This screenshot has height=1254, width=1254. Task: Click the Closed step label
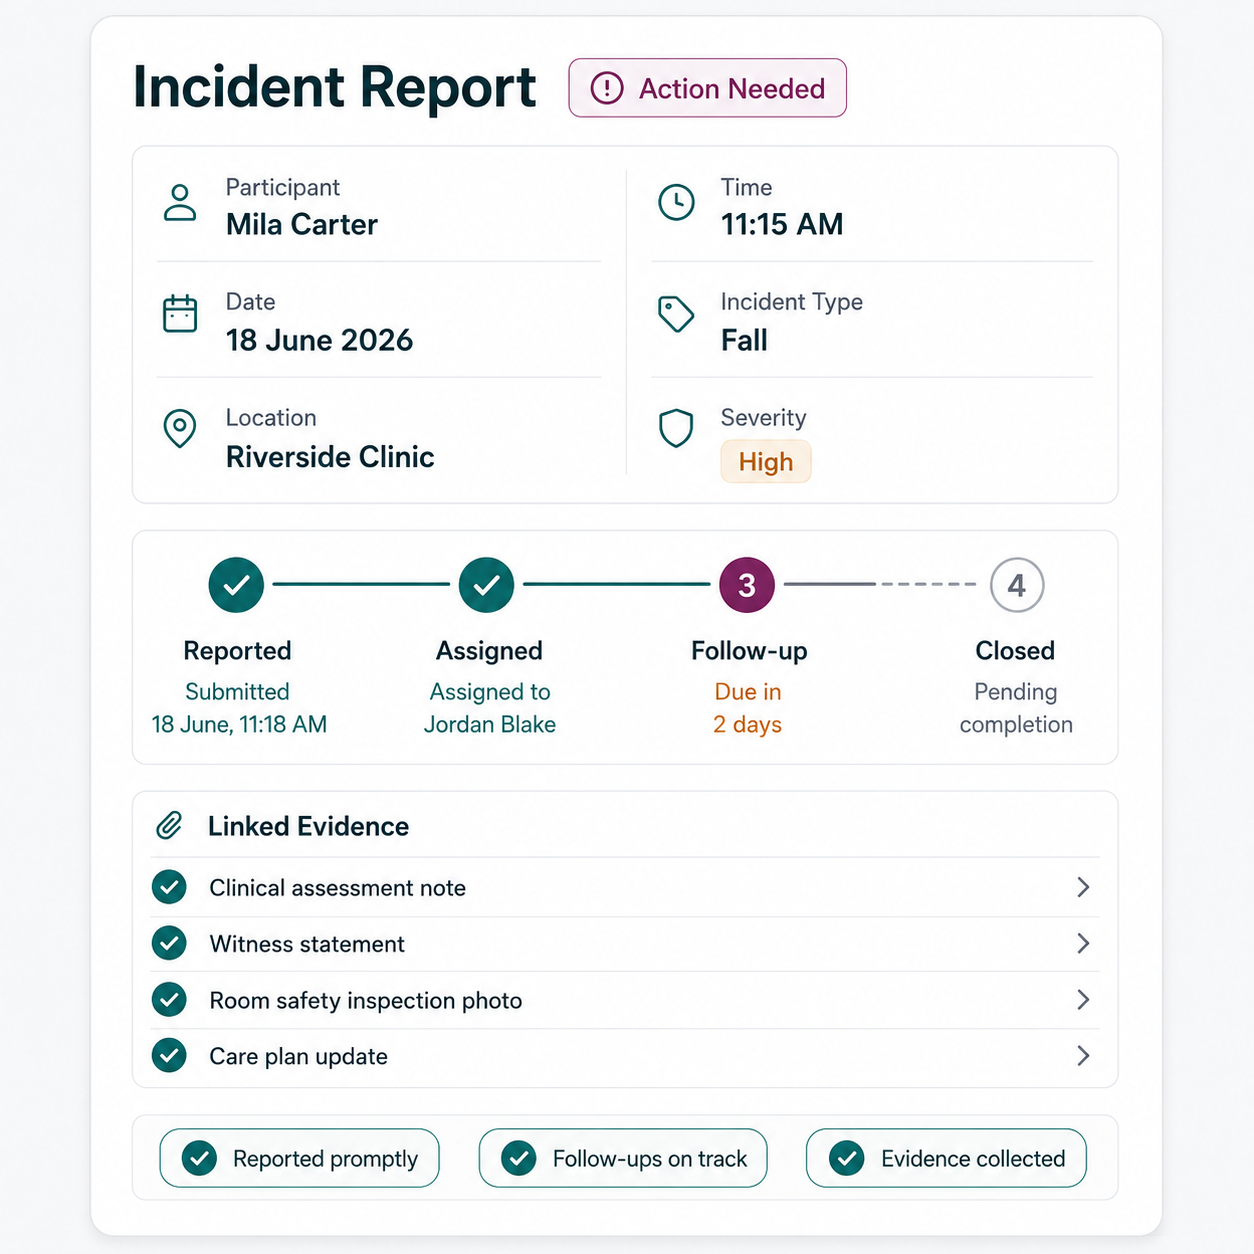(1015, 651)
